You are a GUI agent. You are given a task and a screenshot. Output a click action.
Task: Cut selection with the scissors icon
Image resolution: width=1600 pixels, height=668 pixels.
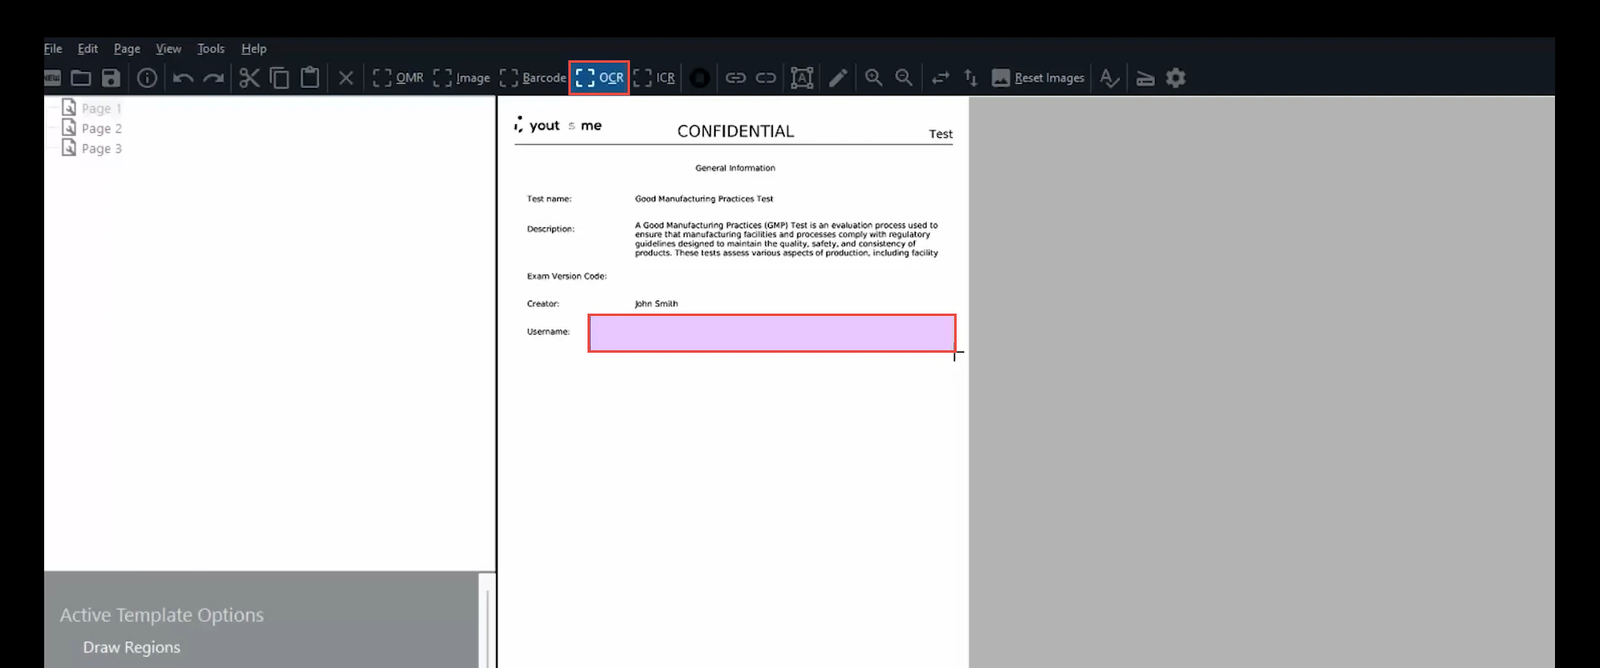[249, 78]
